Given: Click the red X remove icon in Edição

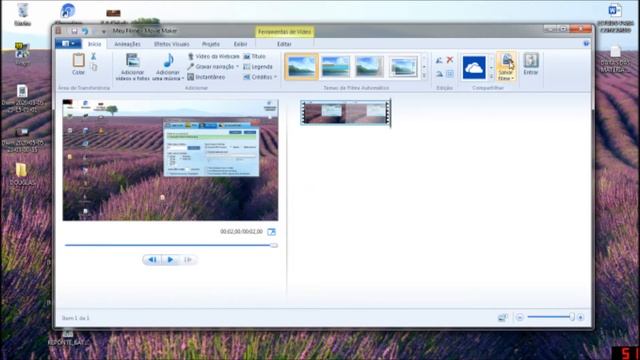Looking at the screenshot, I should [x=450, y=60].
